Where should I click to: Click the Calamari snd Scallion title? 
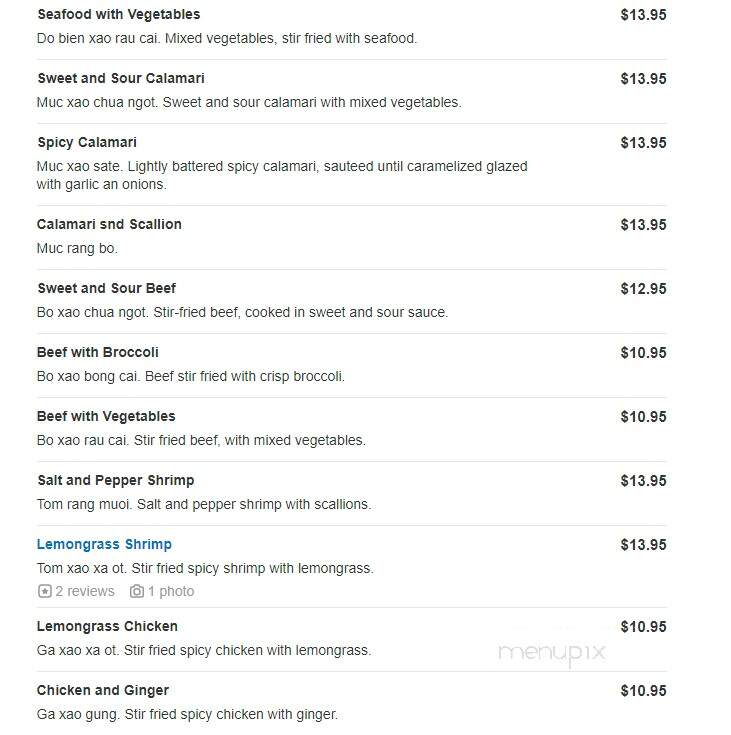point(109,225)
